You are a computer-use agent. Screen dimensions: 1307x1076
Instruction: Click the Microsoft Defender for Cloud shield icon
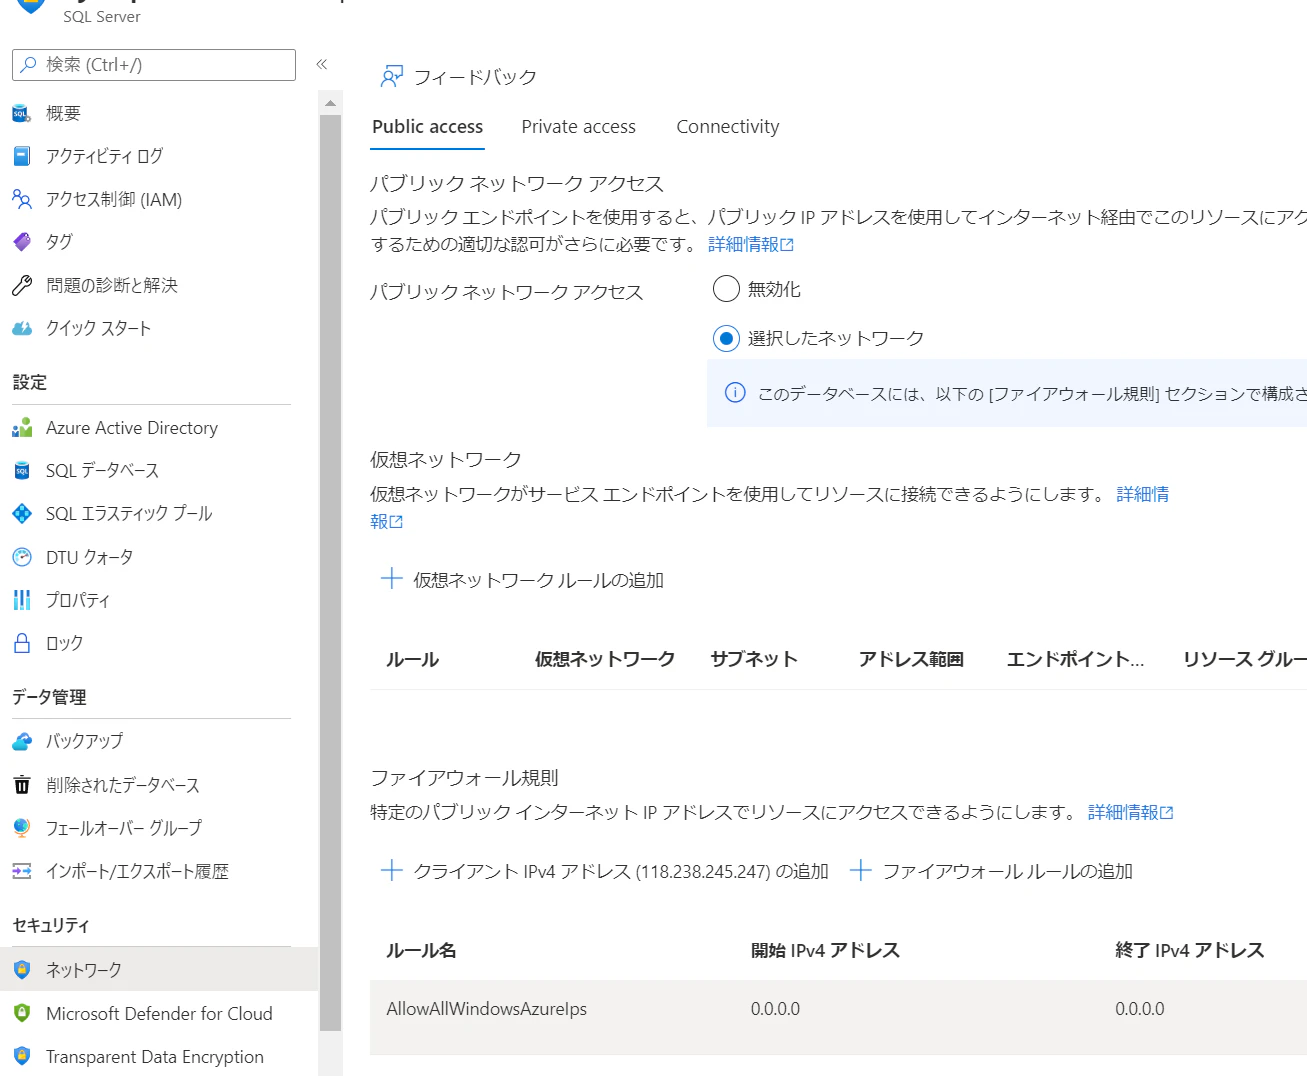21,1013
